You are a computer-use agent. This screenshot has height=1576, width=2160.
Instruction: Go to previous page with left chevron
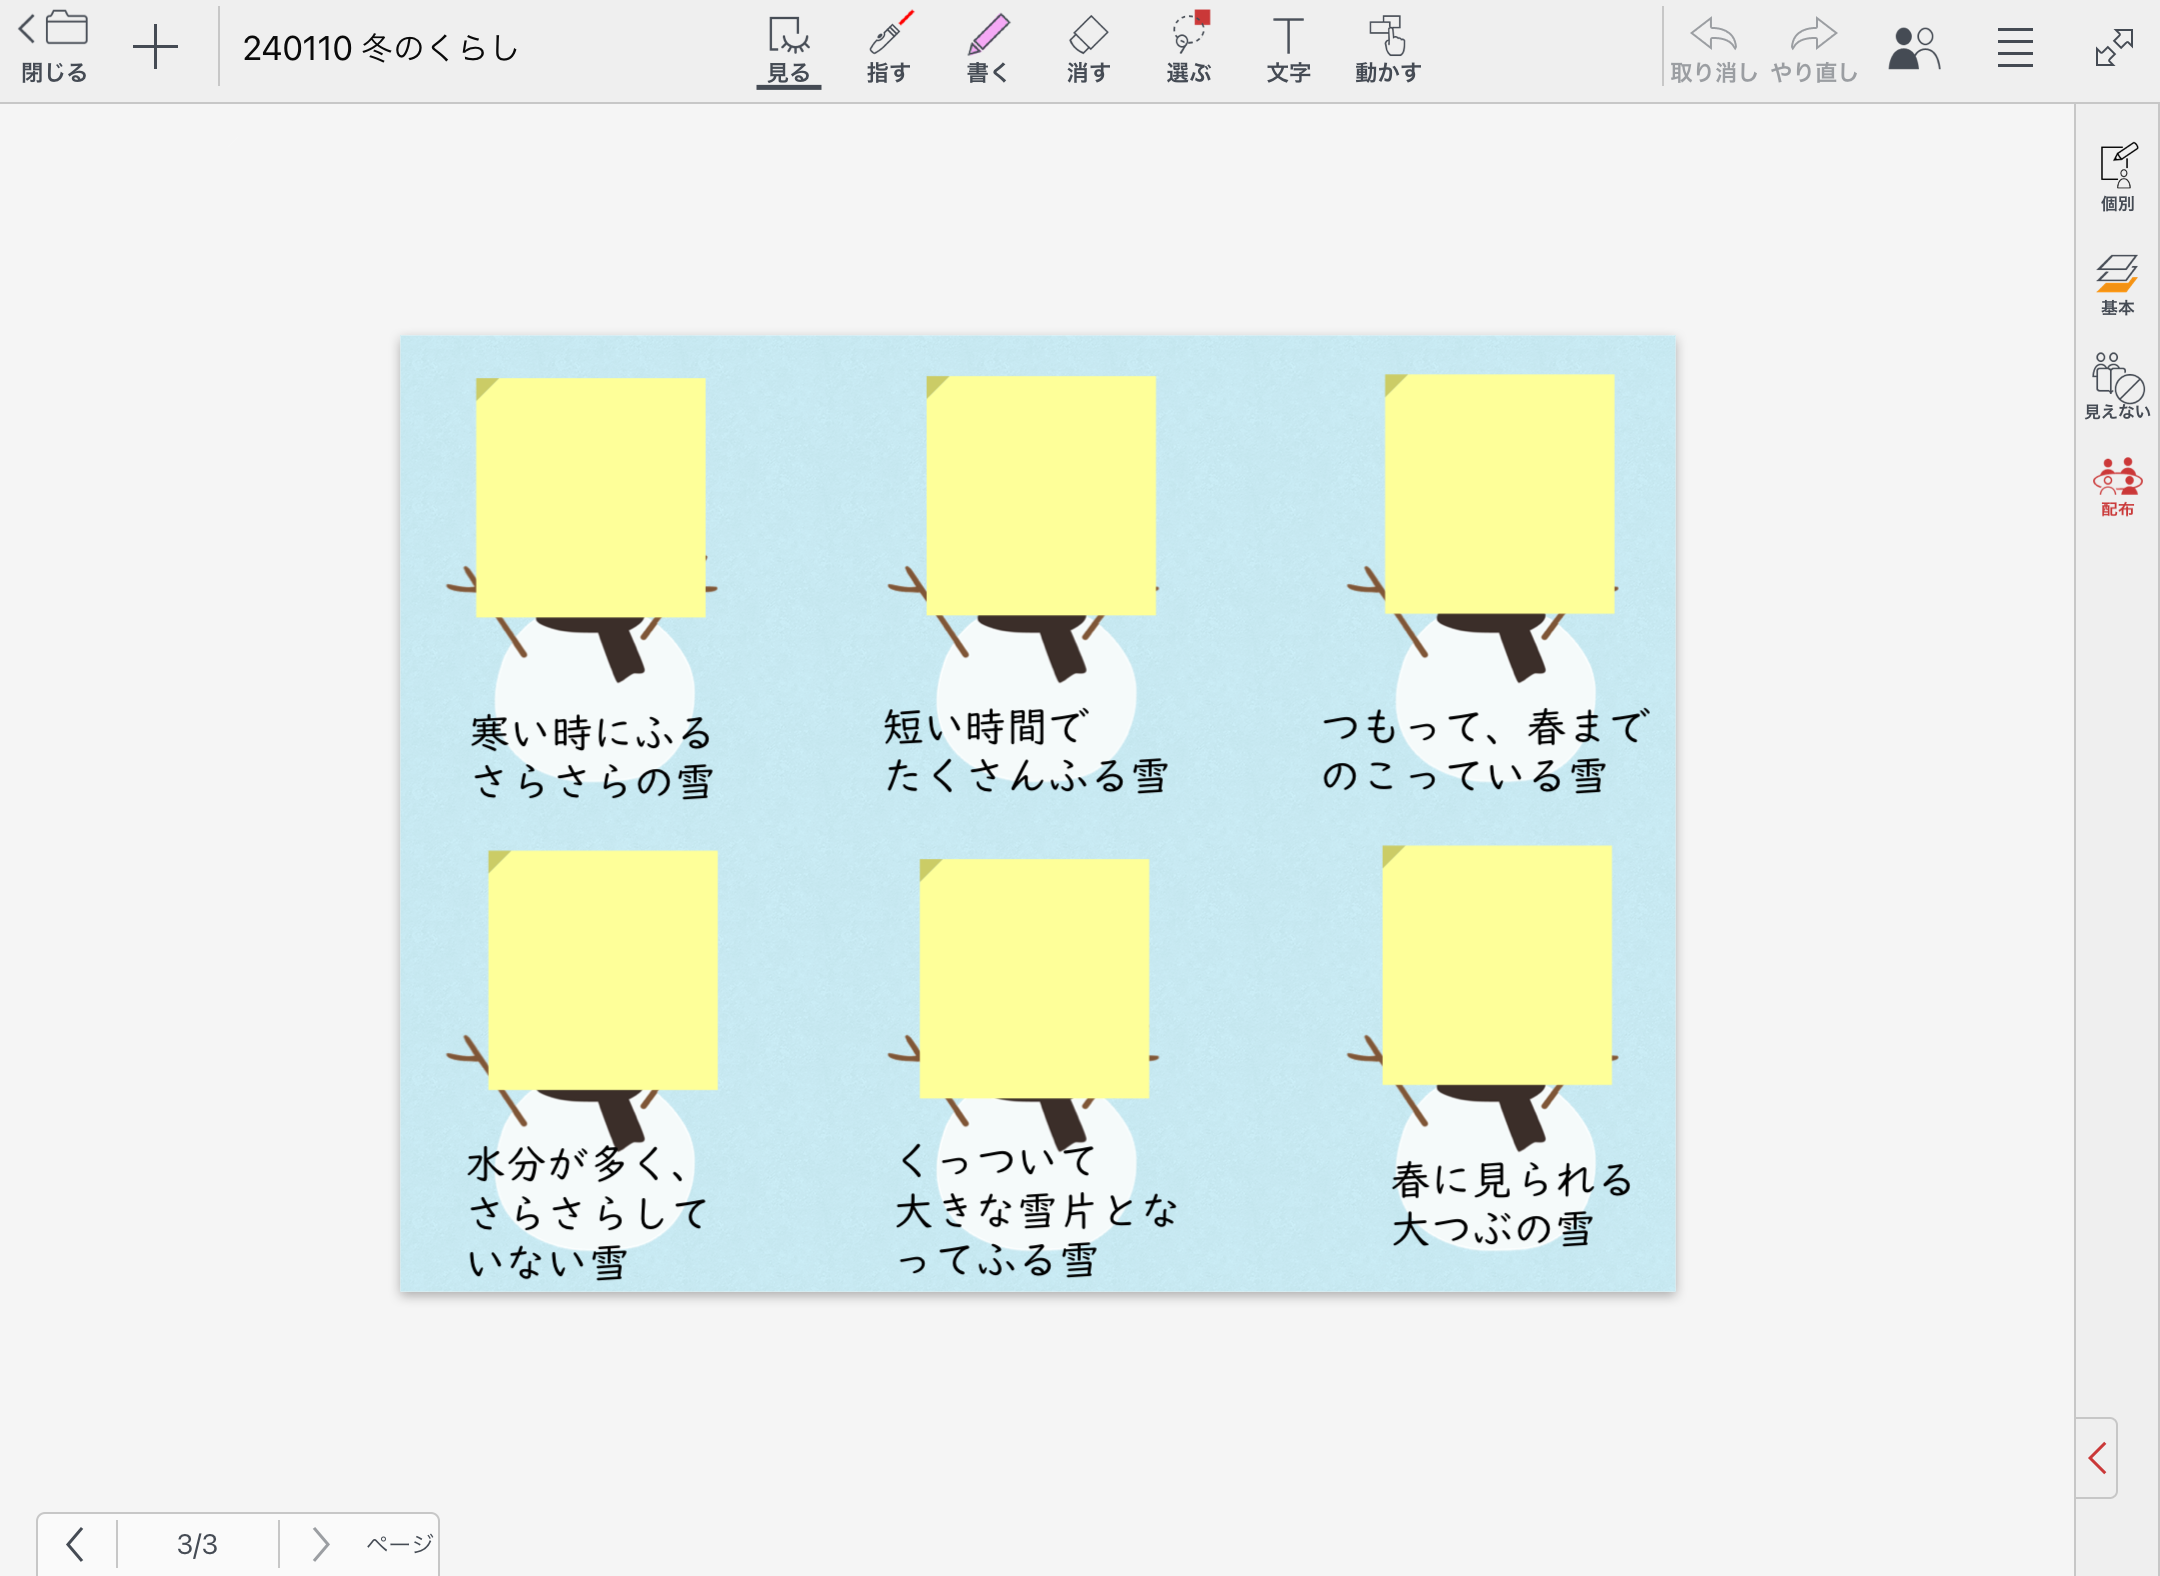click(75, 1543)
